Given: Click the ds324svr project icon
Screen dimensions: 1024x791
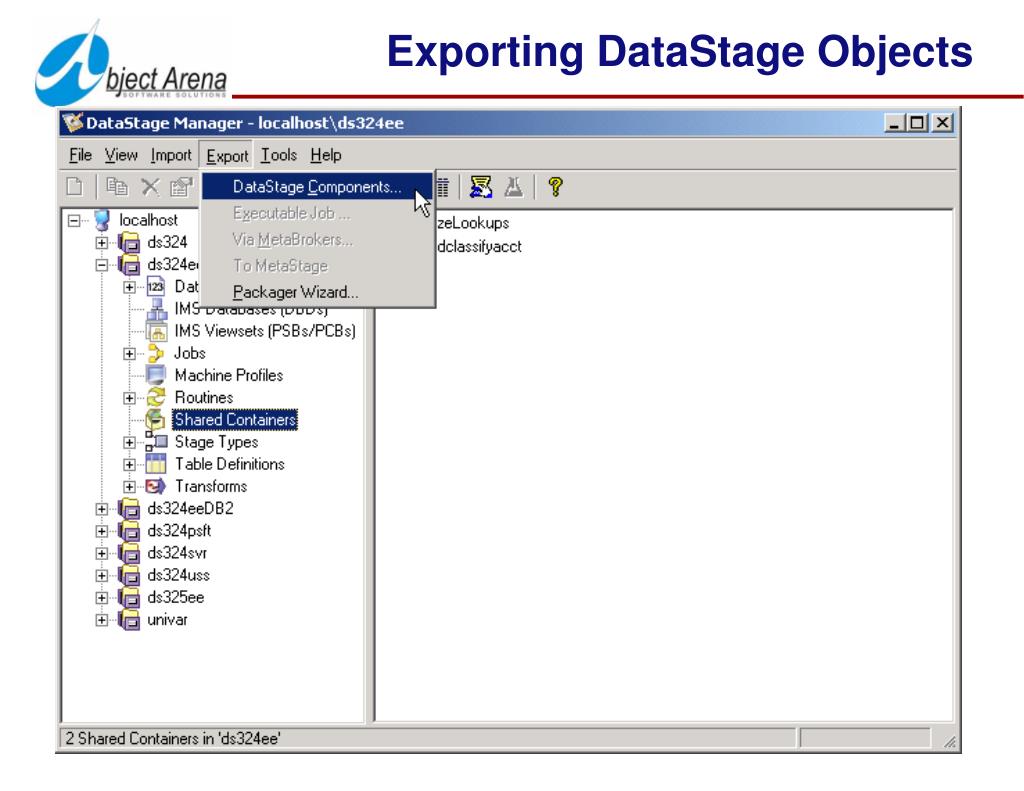Looking at the screenshot, I should point(129,553).
